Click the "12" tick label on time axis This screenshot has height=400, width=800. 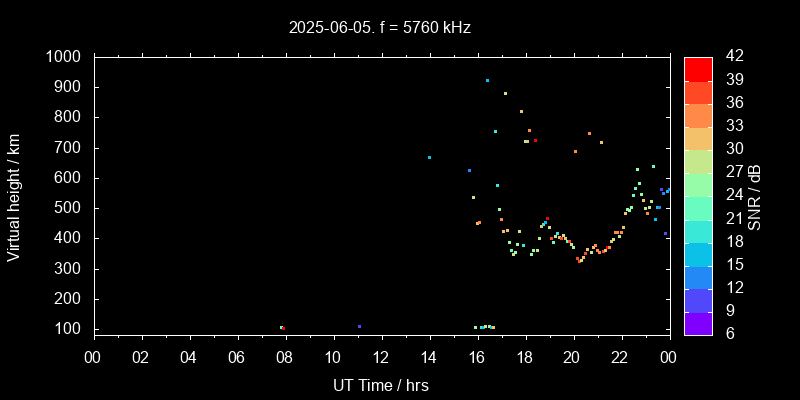coord(381,356)
